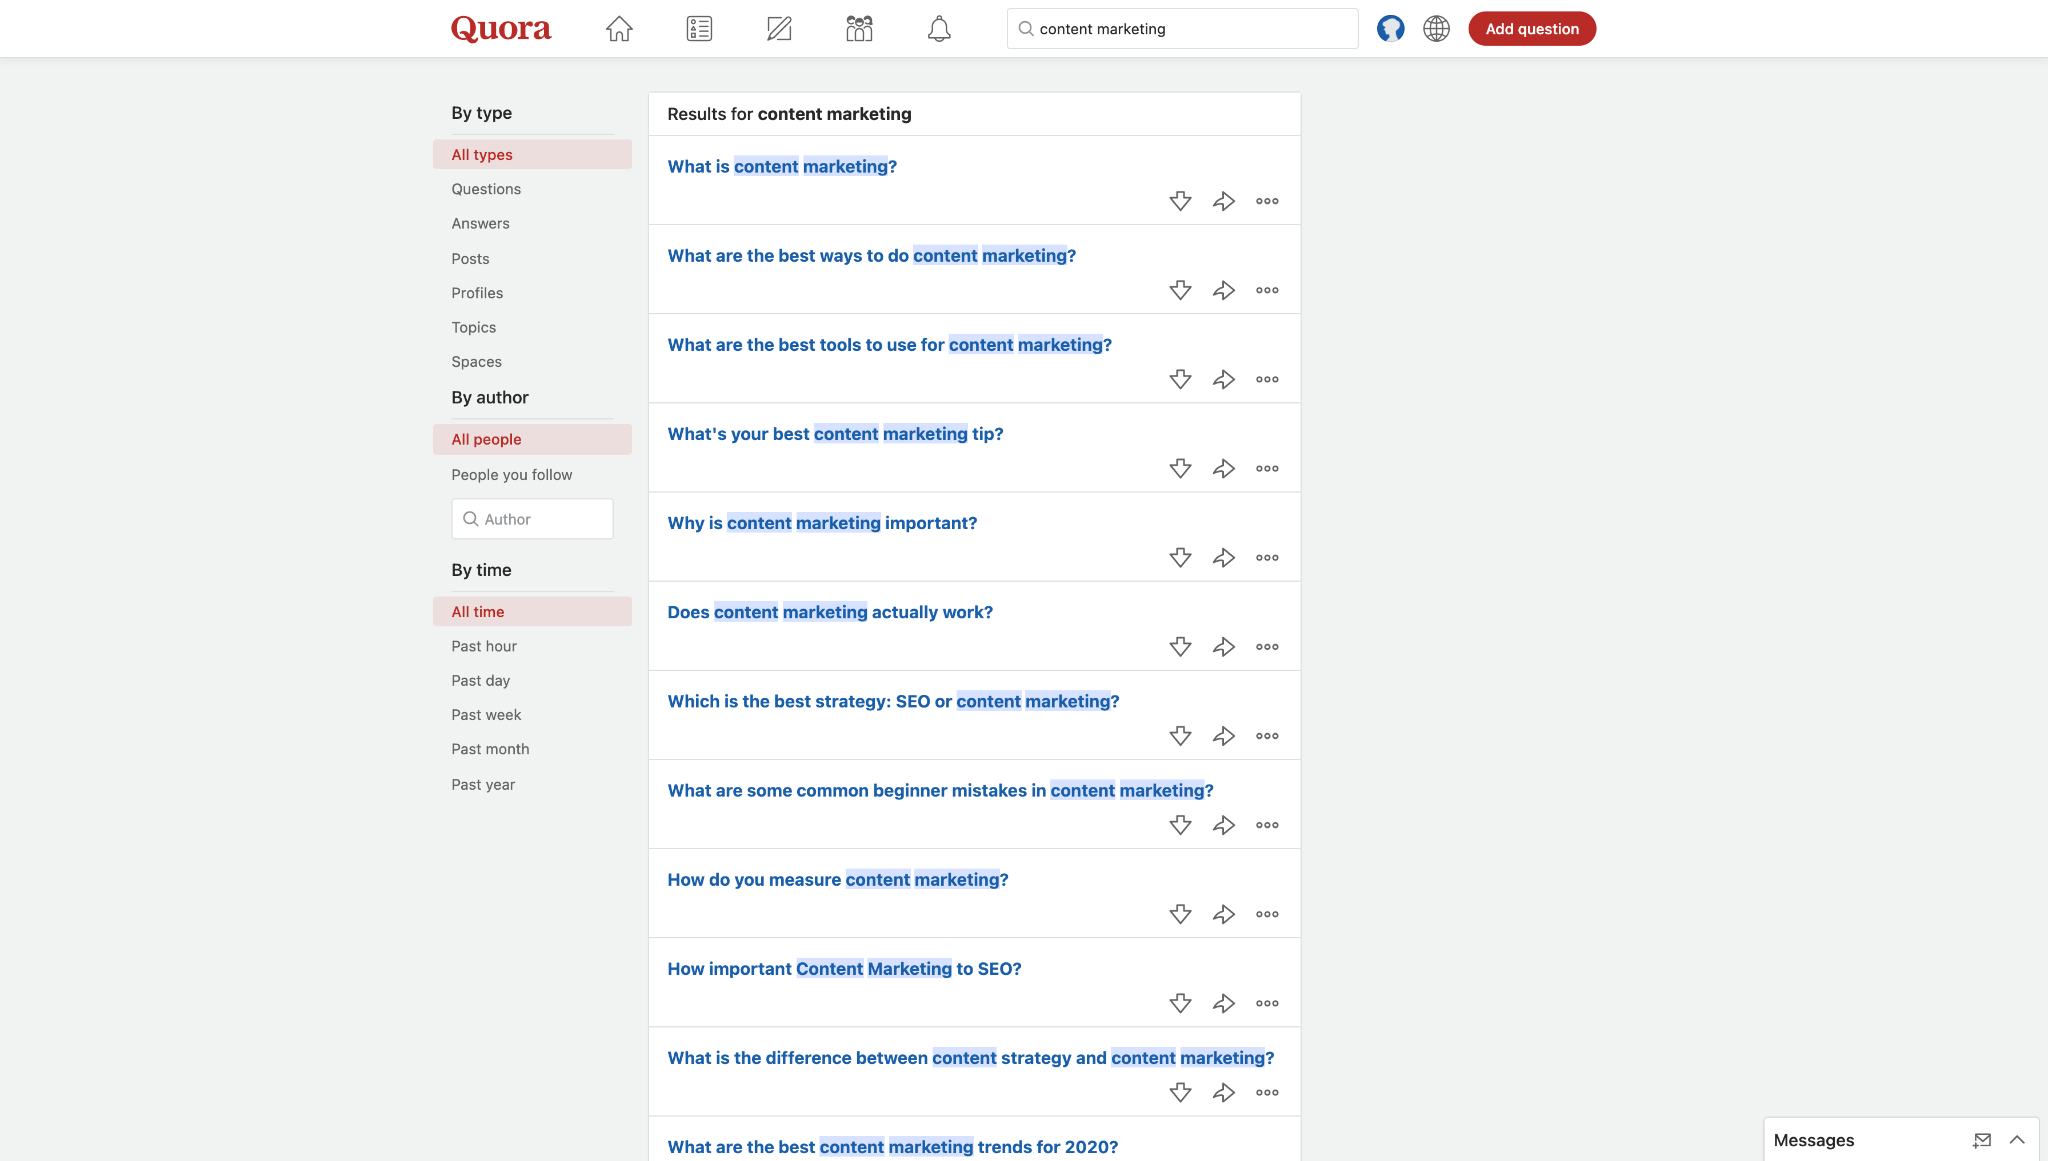Click the Author filter search box
2048x1161 pixels.
click(532, 519)
